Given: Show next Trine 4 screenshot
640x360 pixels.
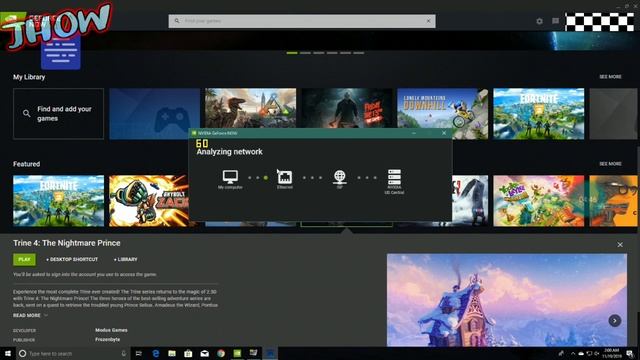Looking at the screenshot, I should point(615,321).
